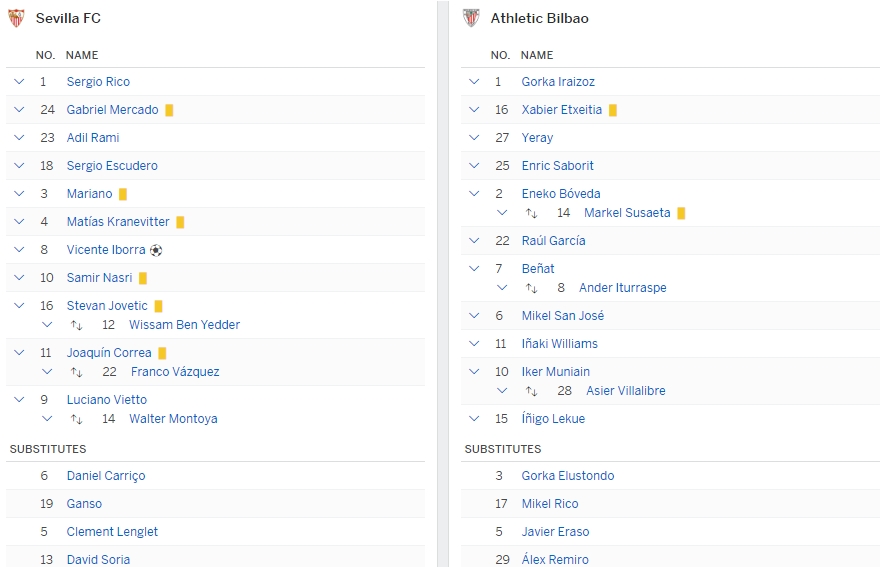This screenshot has width=890, height=567.
Task: Click Gabriel Mercado's yellow card icon
Action: pos(170,110)
